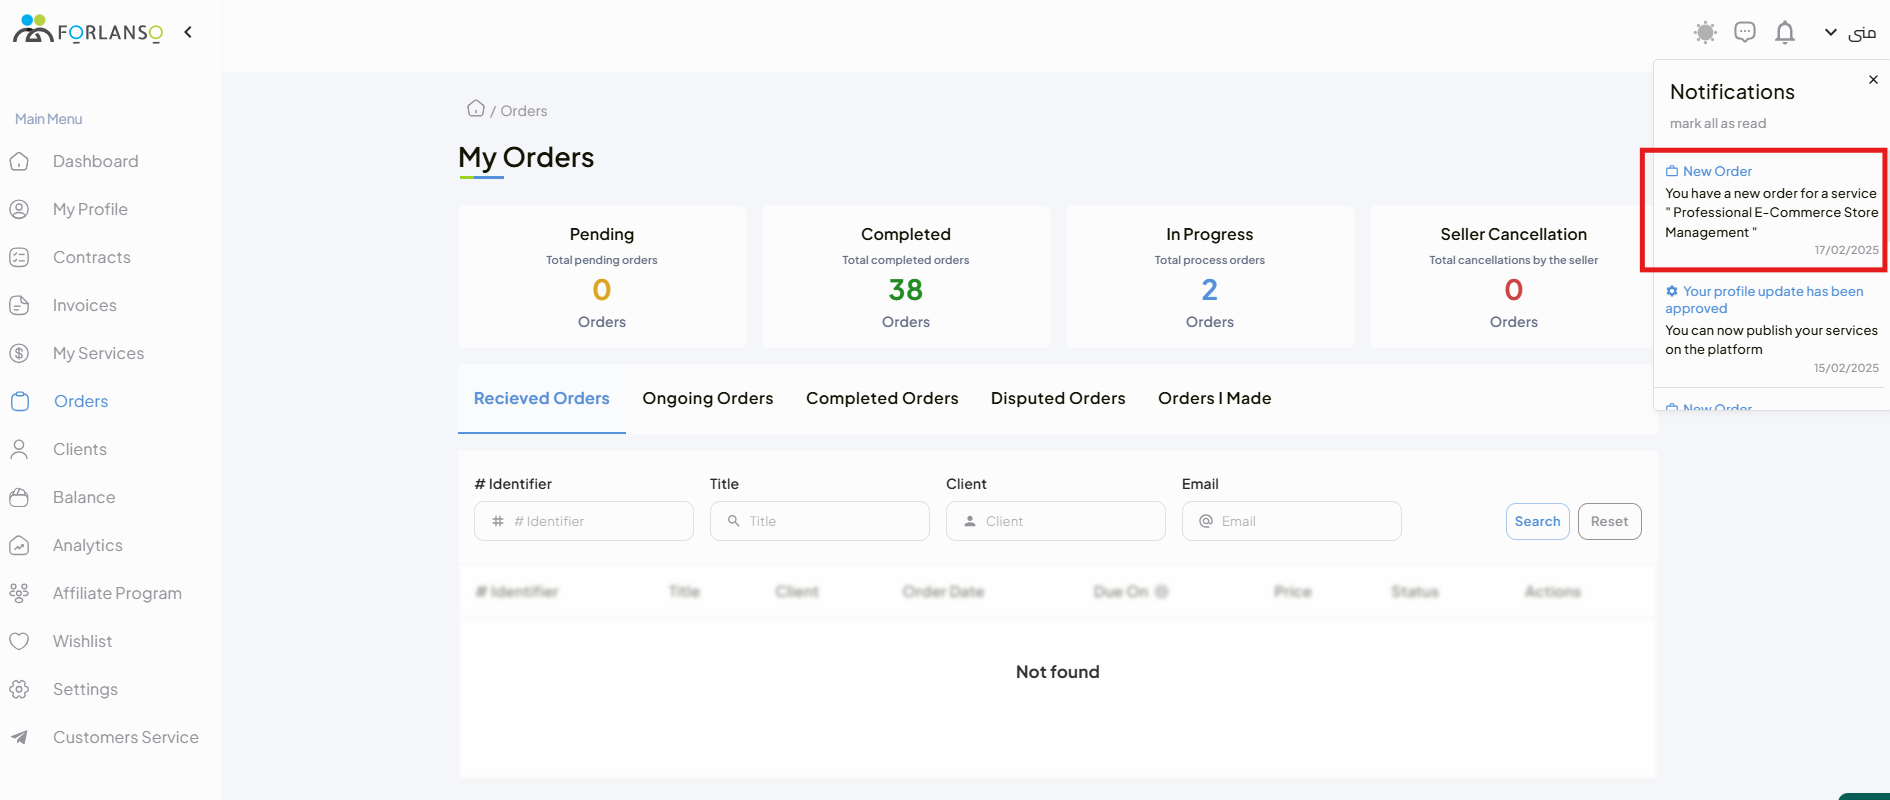
Task: Open the chat messages icon
Action: click(x=1745, y=33)
